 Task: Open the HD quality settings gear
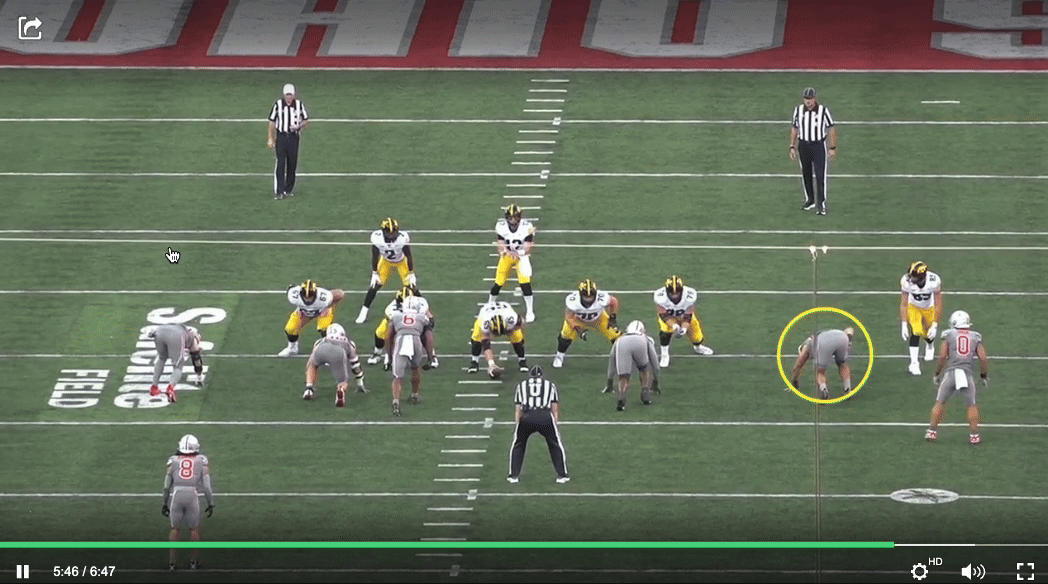[920, 571]
